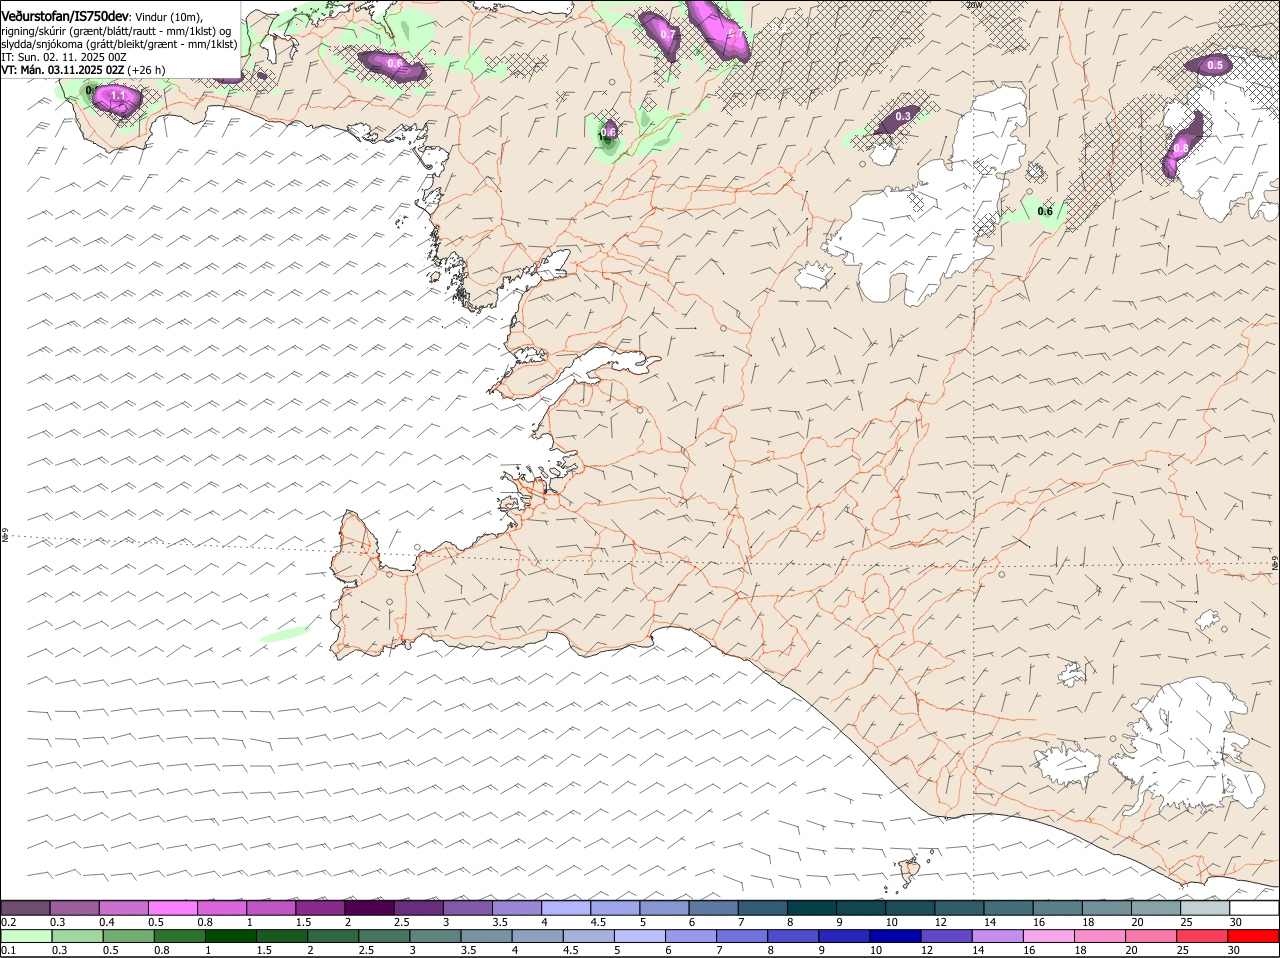Click the 12 label under the top legend row
Screen dimensions: 1280x958
(939, 921)
